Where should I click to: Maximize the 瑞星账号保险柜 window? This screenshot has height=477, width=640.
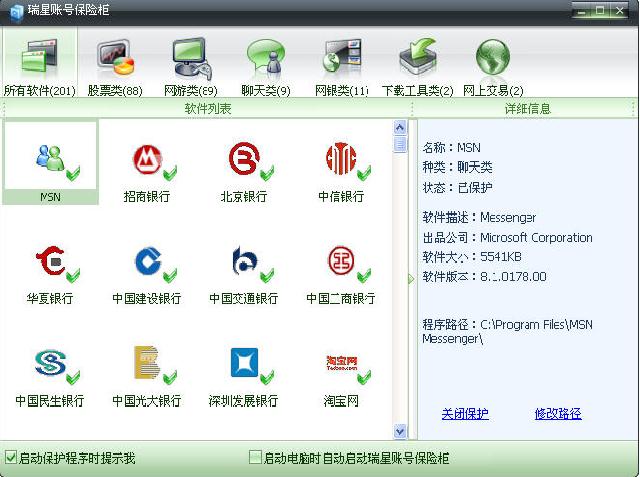tap(600, 11)
